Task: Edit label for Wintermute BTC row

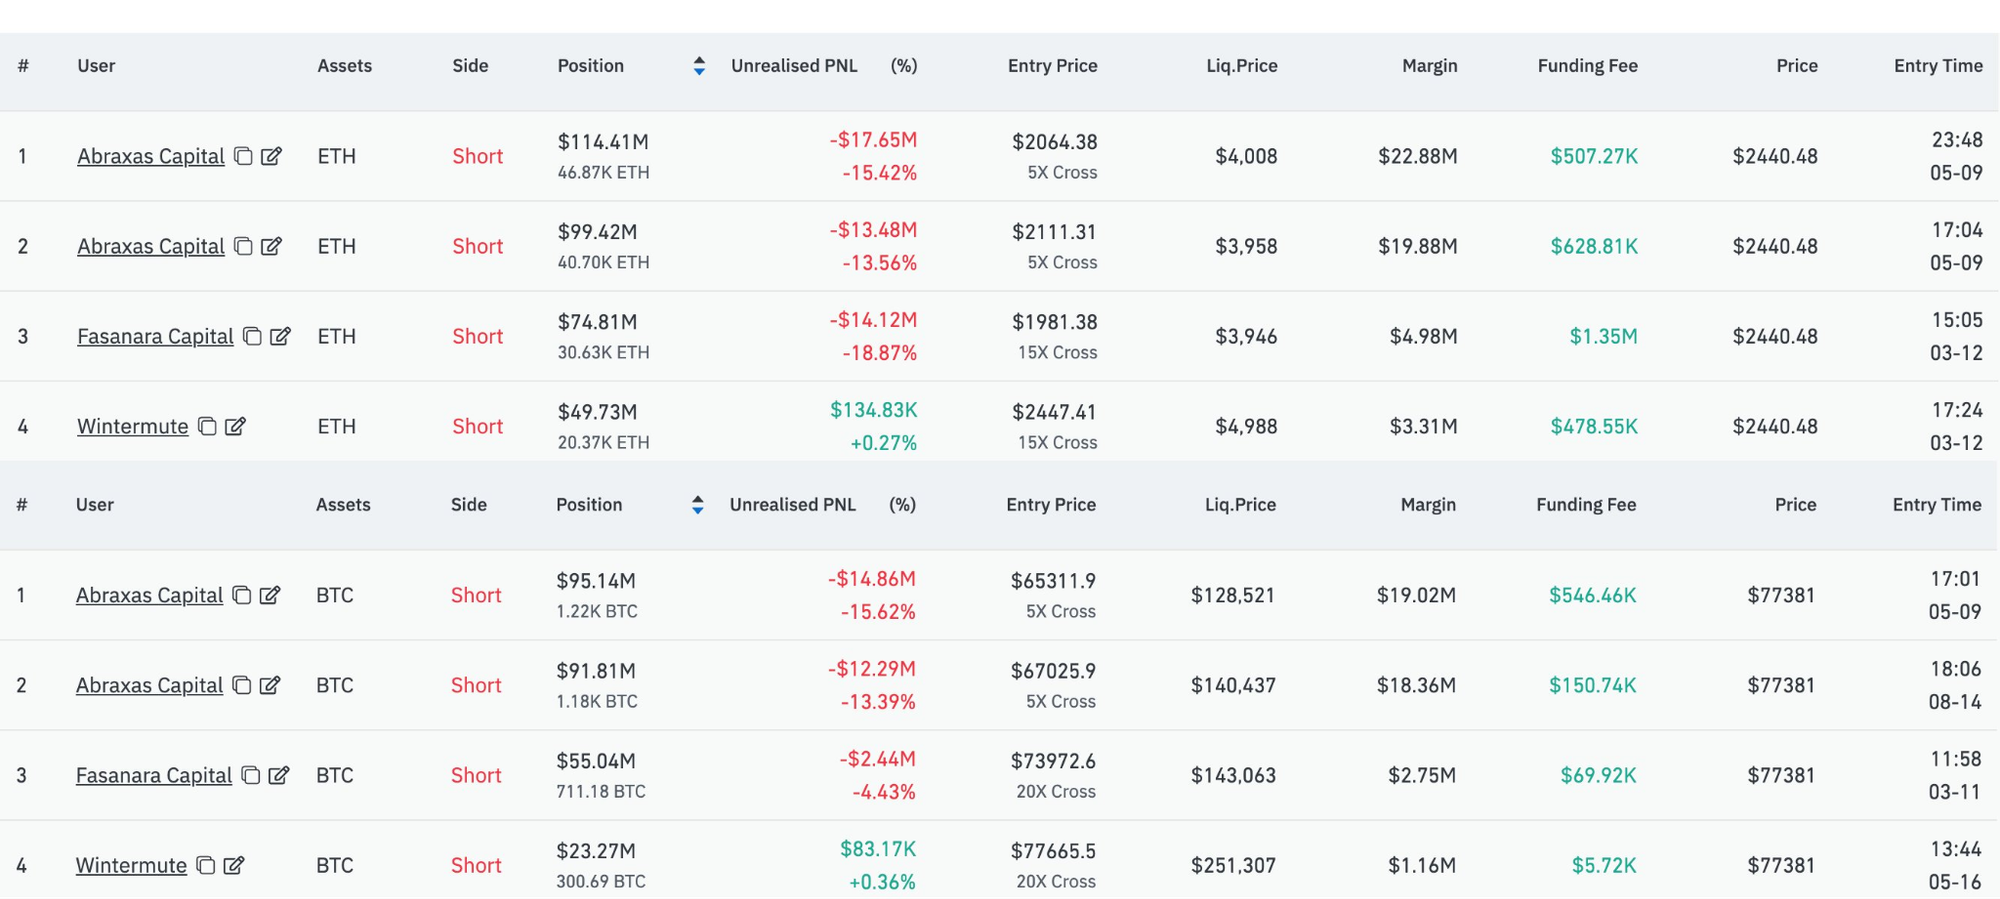Action: 234,865
